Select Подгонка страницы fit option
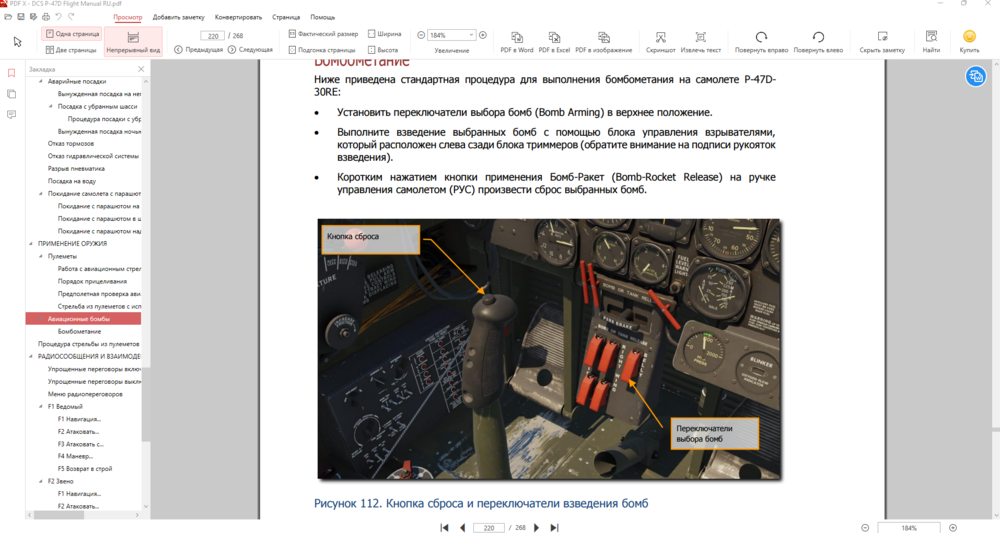Screen dimensions: 1000x533 tap(322, 50)
